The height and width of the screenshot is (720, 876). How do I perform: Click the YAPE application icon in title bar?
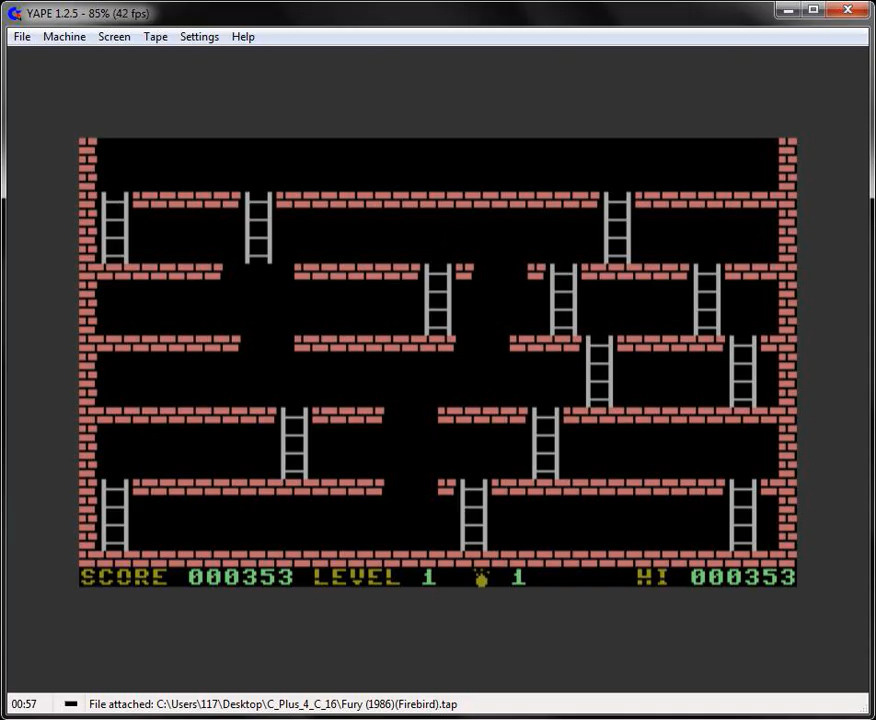point(15,13)
